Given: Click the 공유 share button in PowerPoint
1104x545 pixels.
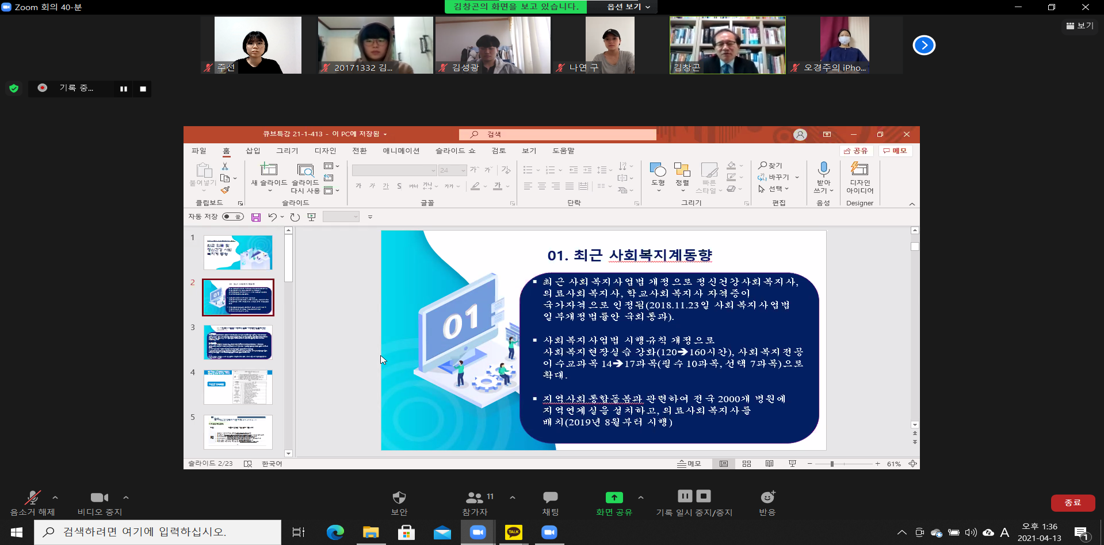Looking at the screenshot, I should (856, 151).
